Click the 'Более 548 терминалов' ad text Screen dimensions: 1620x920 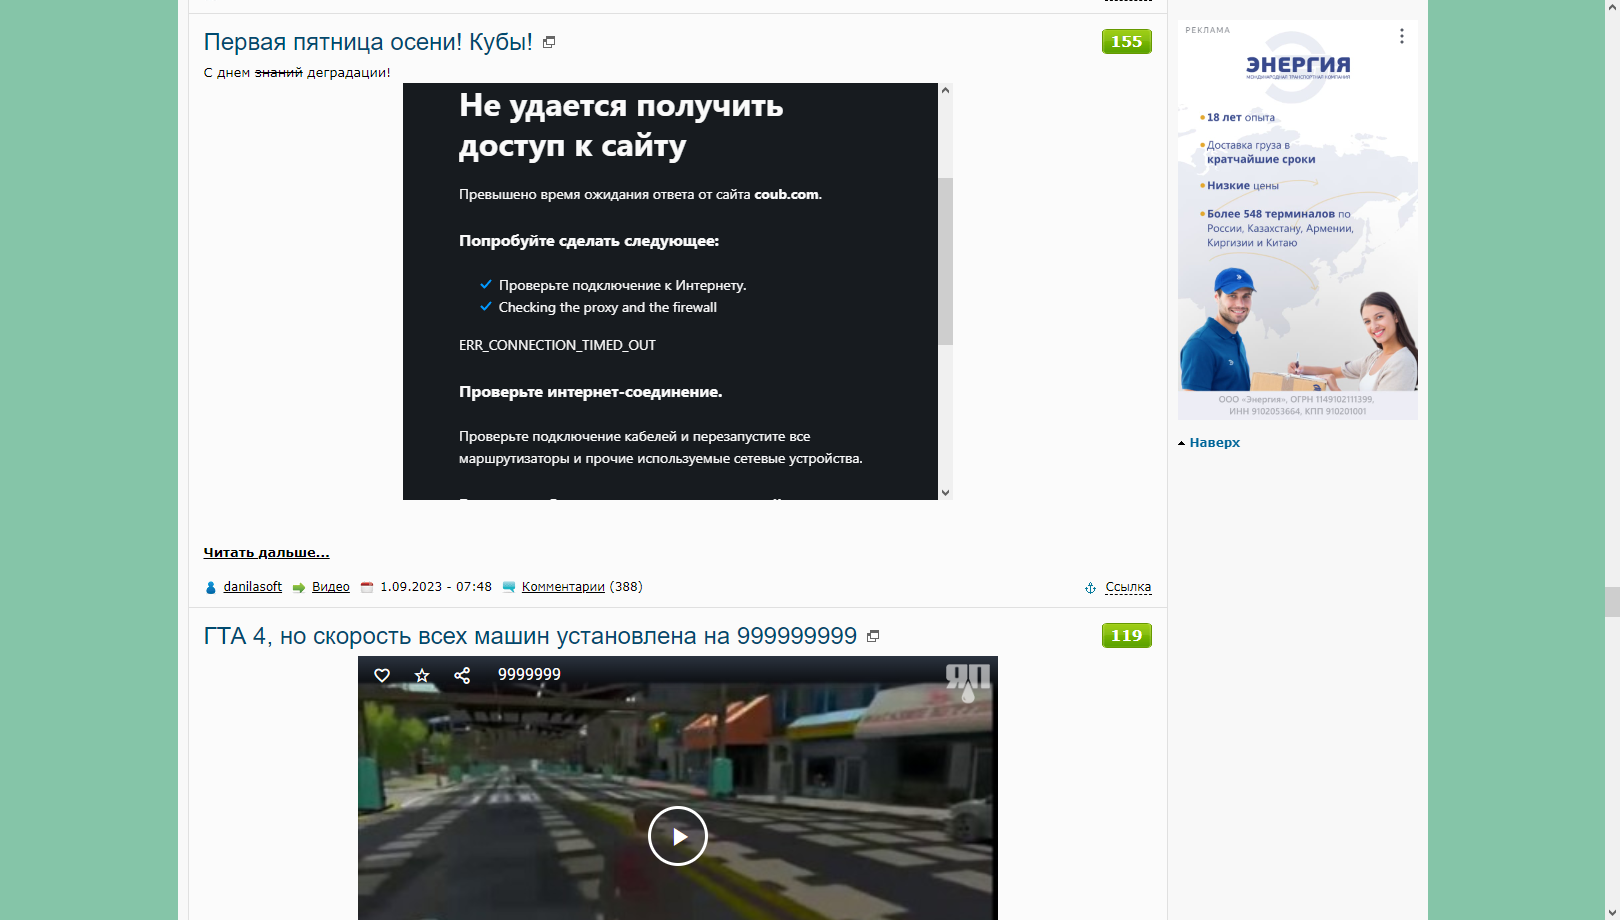(x=1271, y=214)
